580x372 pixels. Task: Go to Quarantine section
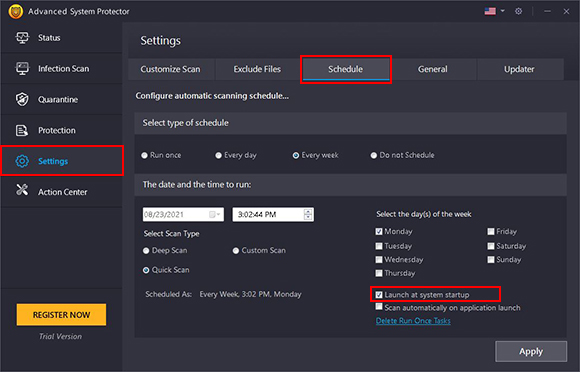point(61,99)
